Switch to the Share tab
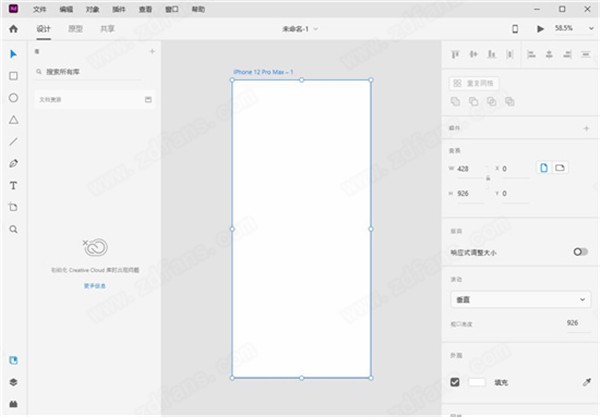 [107, 29]
